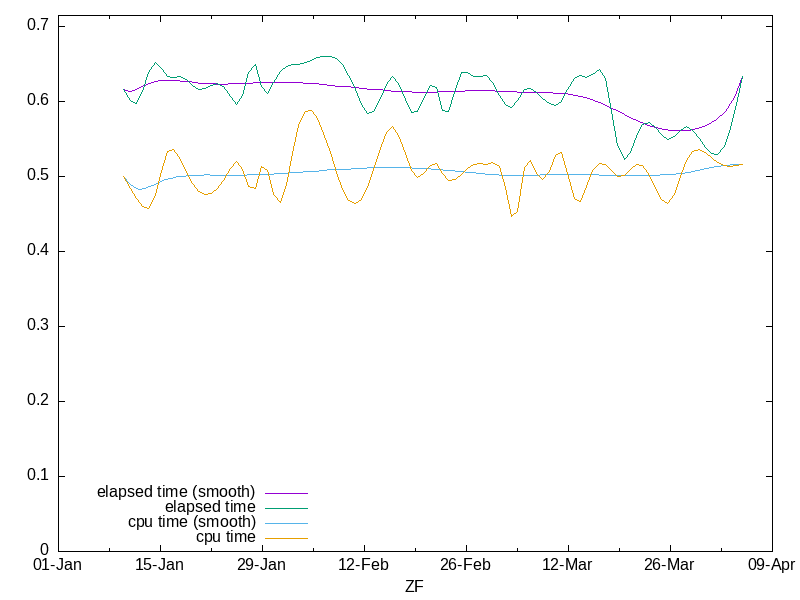Select the green legend line sample
800x600 pixels.
point(285,508)
